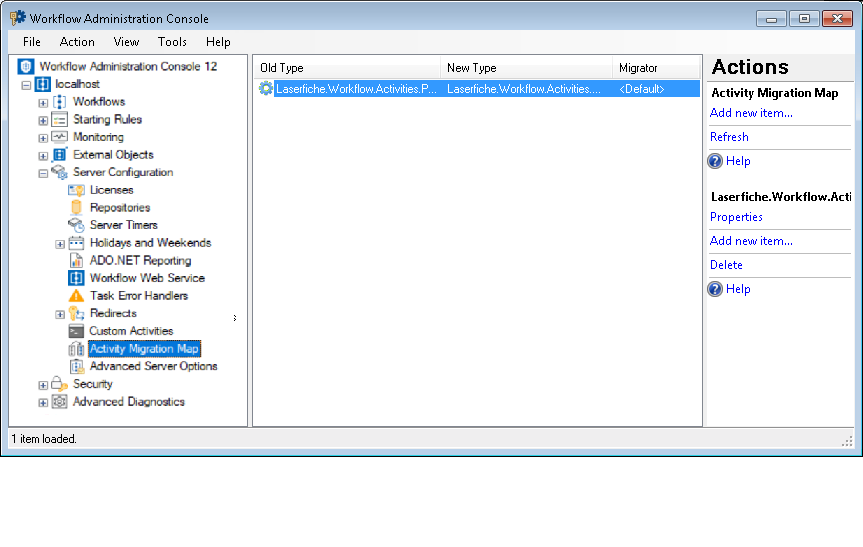Viewport: 863px width, 547px height.
Task: Click the Server Timers clock icon
Action: 76,225
